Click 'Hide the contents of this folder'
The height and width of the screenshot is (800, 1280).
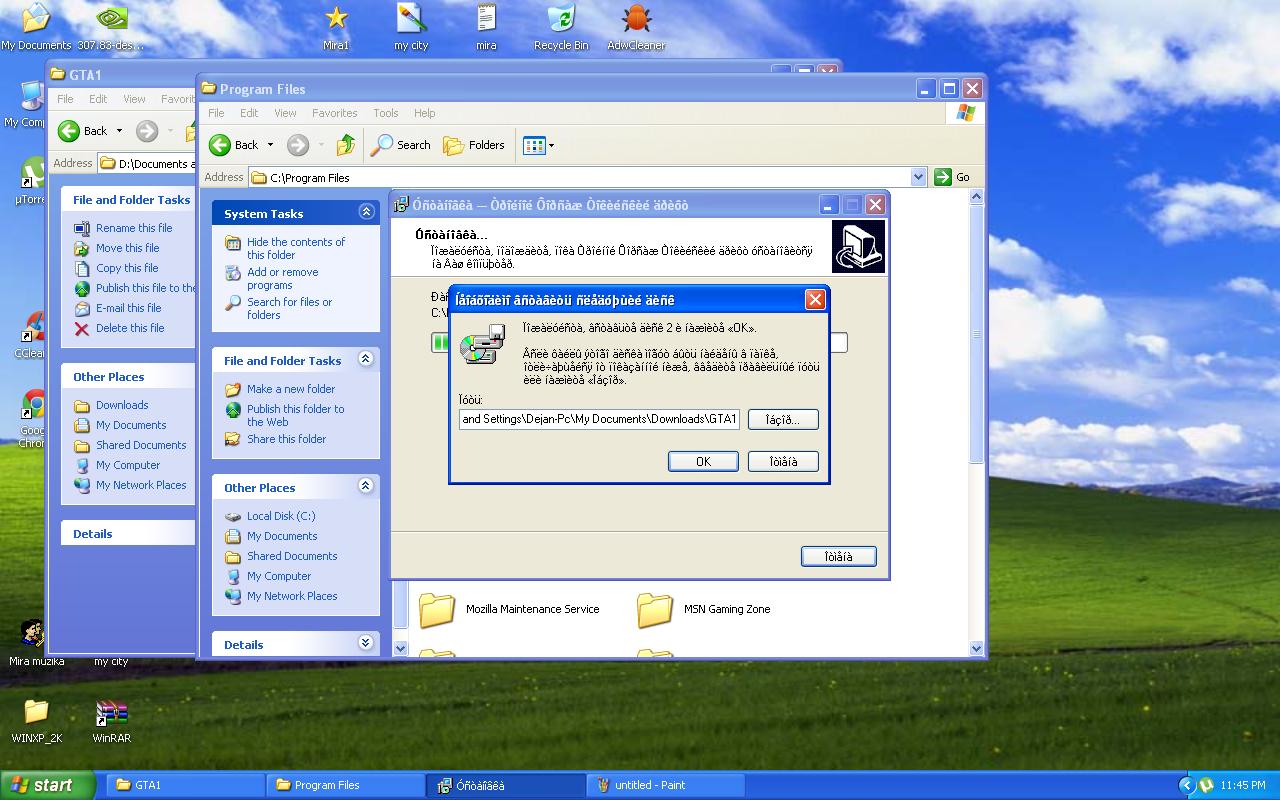click(296, 248)
